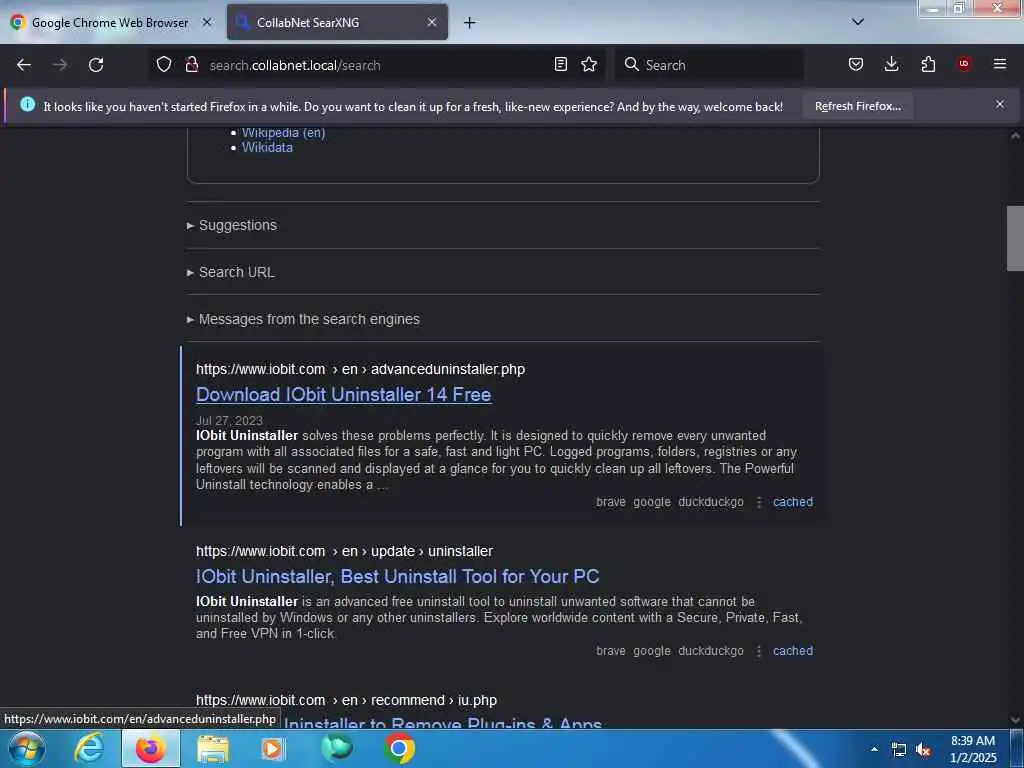Viewport: 1024px width, 768px height.
Task: Open the Firefox hamburger menu
Action: click(1000, 64)
